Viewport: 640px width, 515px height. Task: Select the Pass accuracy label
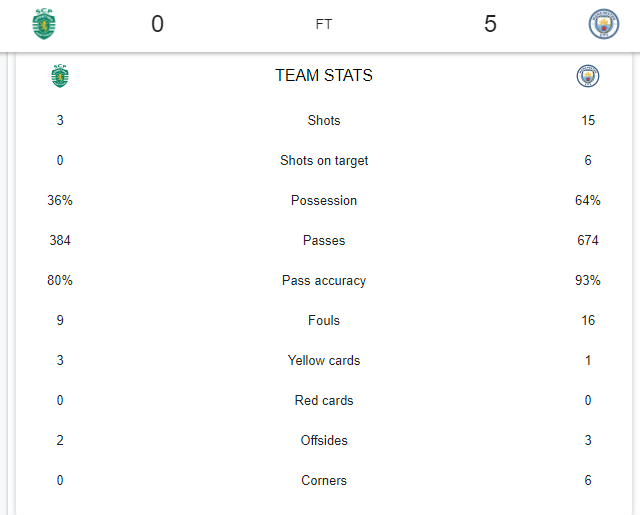324,281
